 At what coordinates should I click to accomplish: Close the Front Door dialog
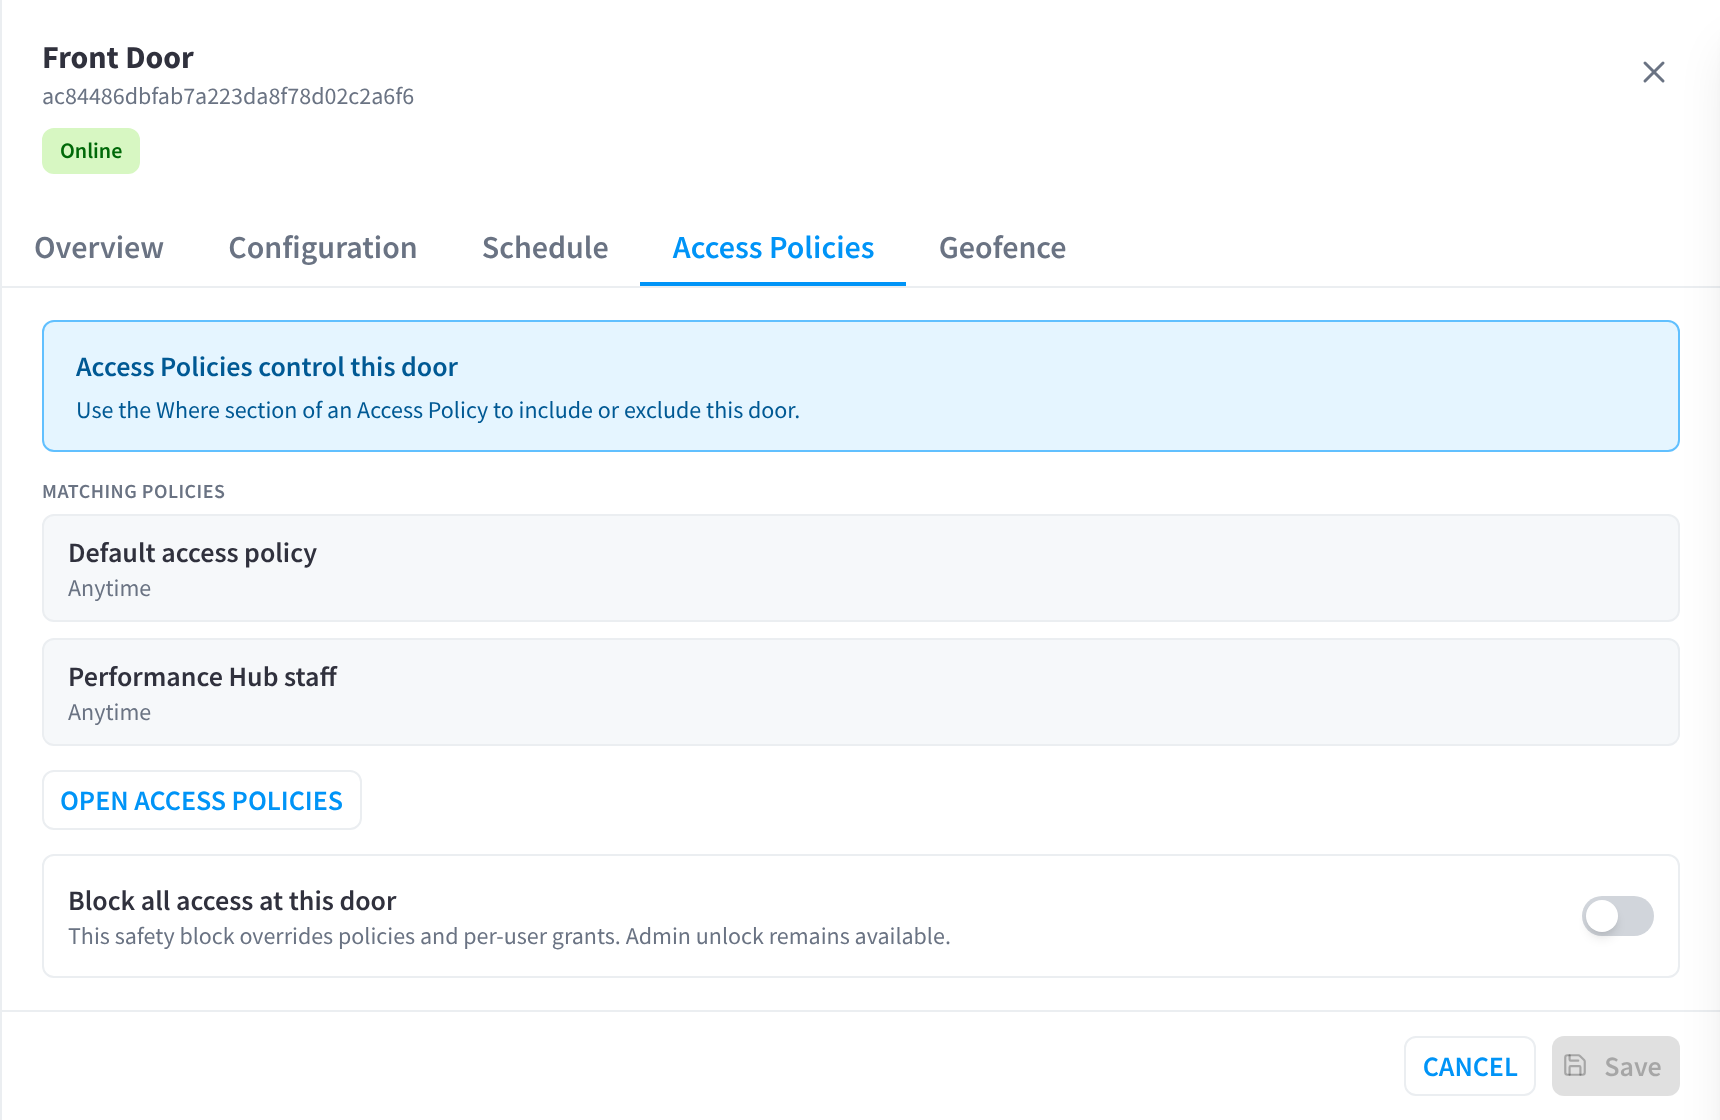(1653, 72)
